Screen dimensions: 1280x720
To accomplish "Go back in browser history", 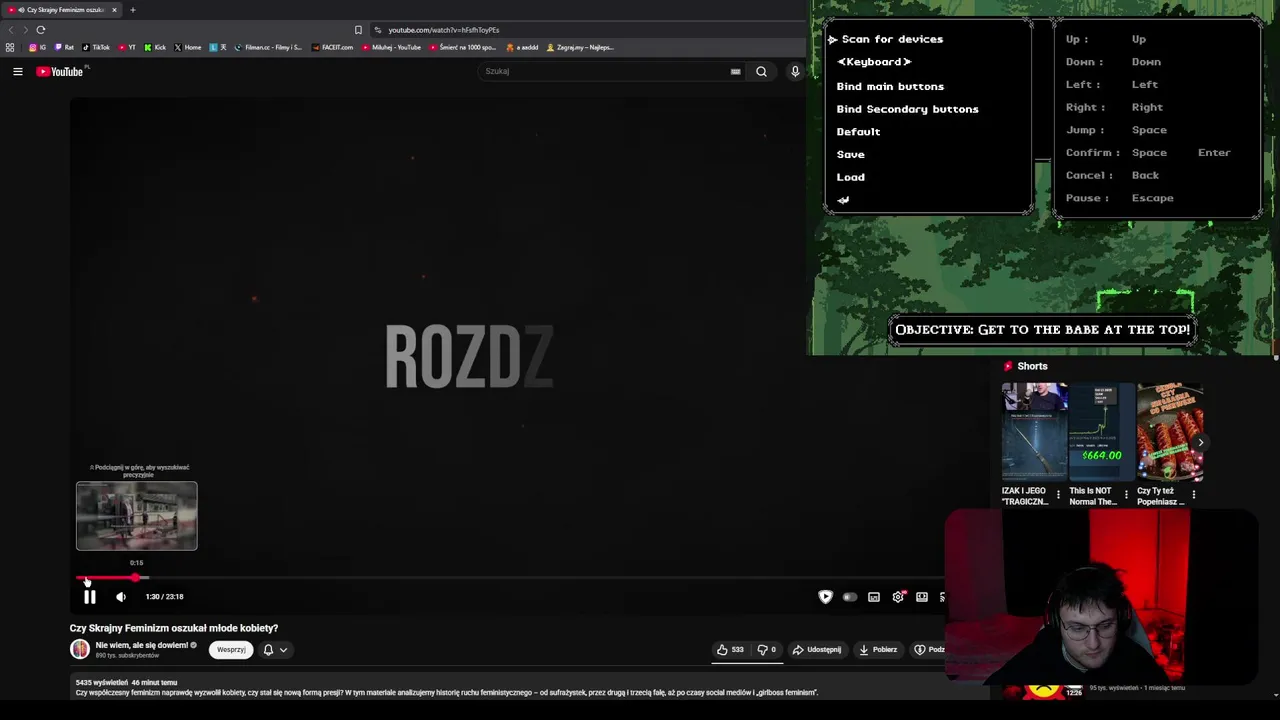I will coord(11,30).
